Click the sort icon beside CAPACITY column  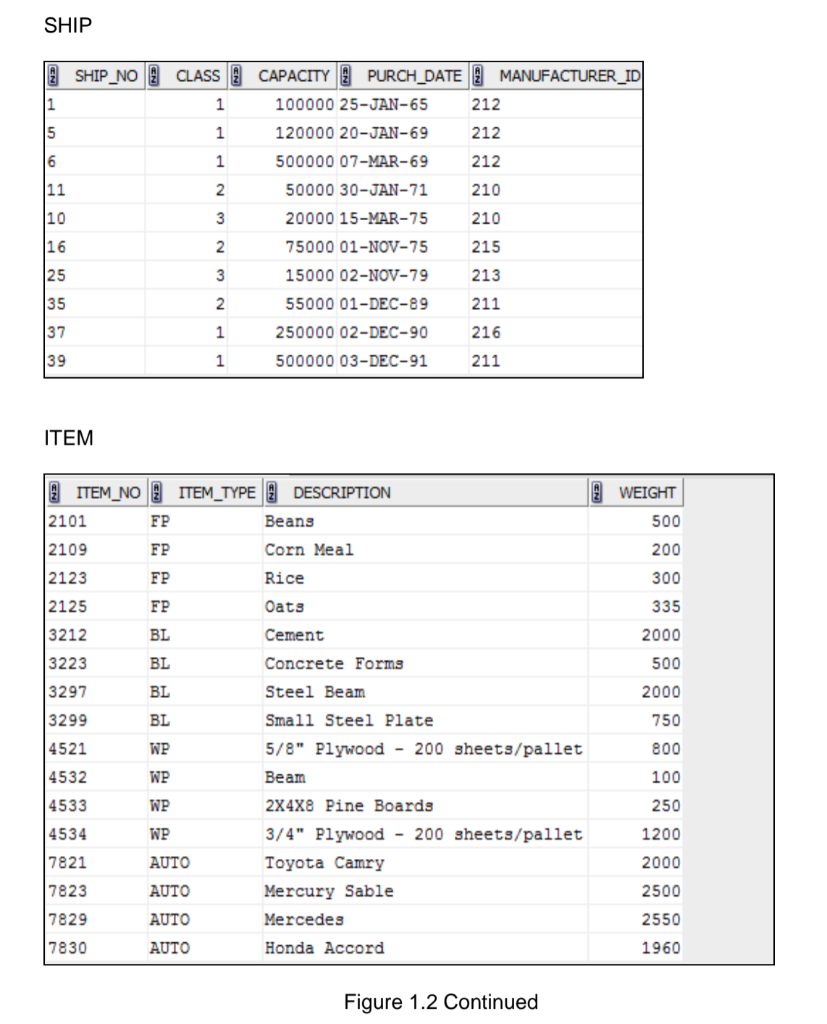tap(236, 75)
